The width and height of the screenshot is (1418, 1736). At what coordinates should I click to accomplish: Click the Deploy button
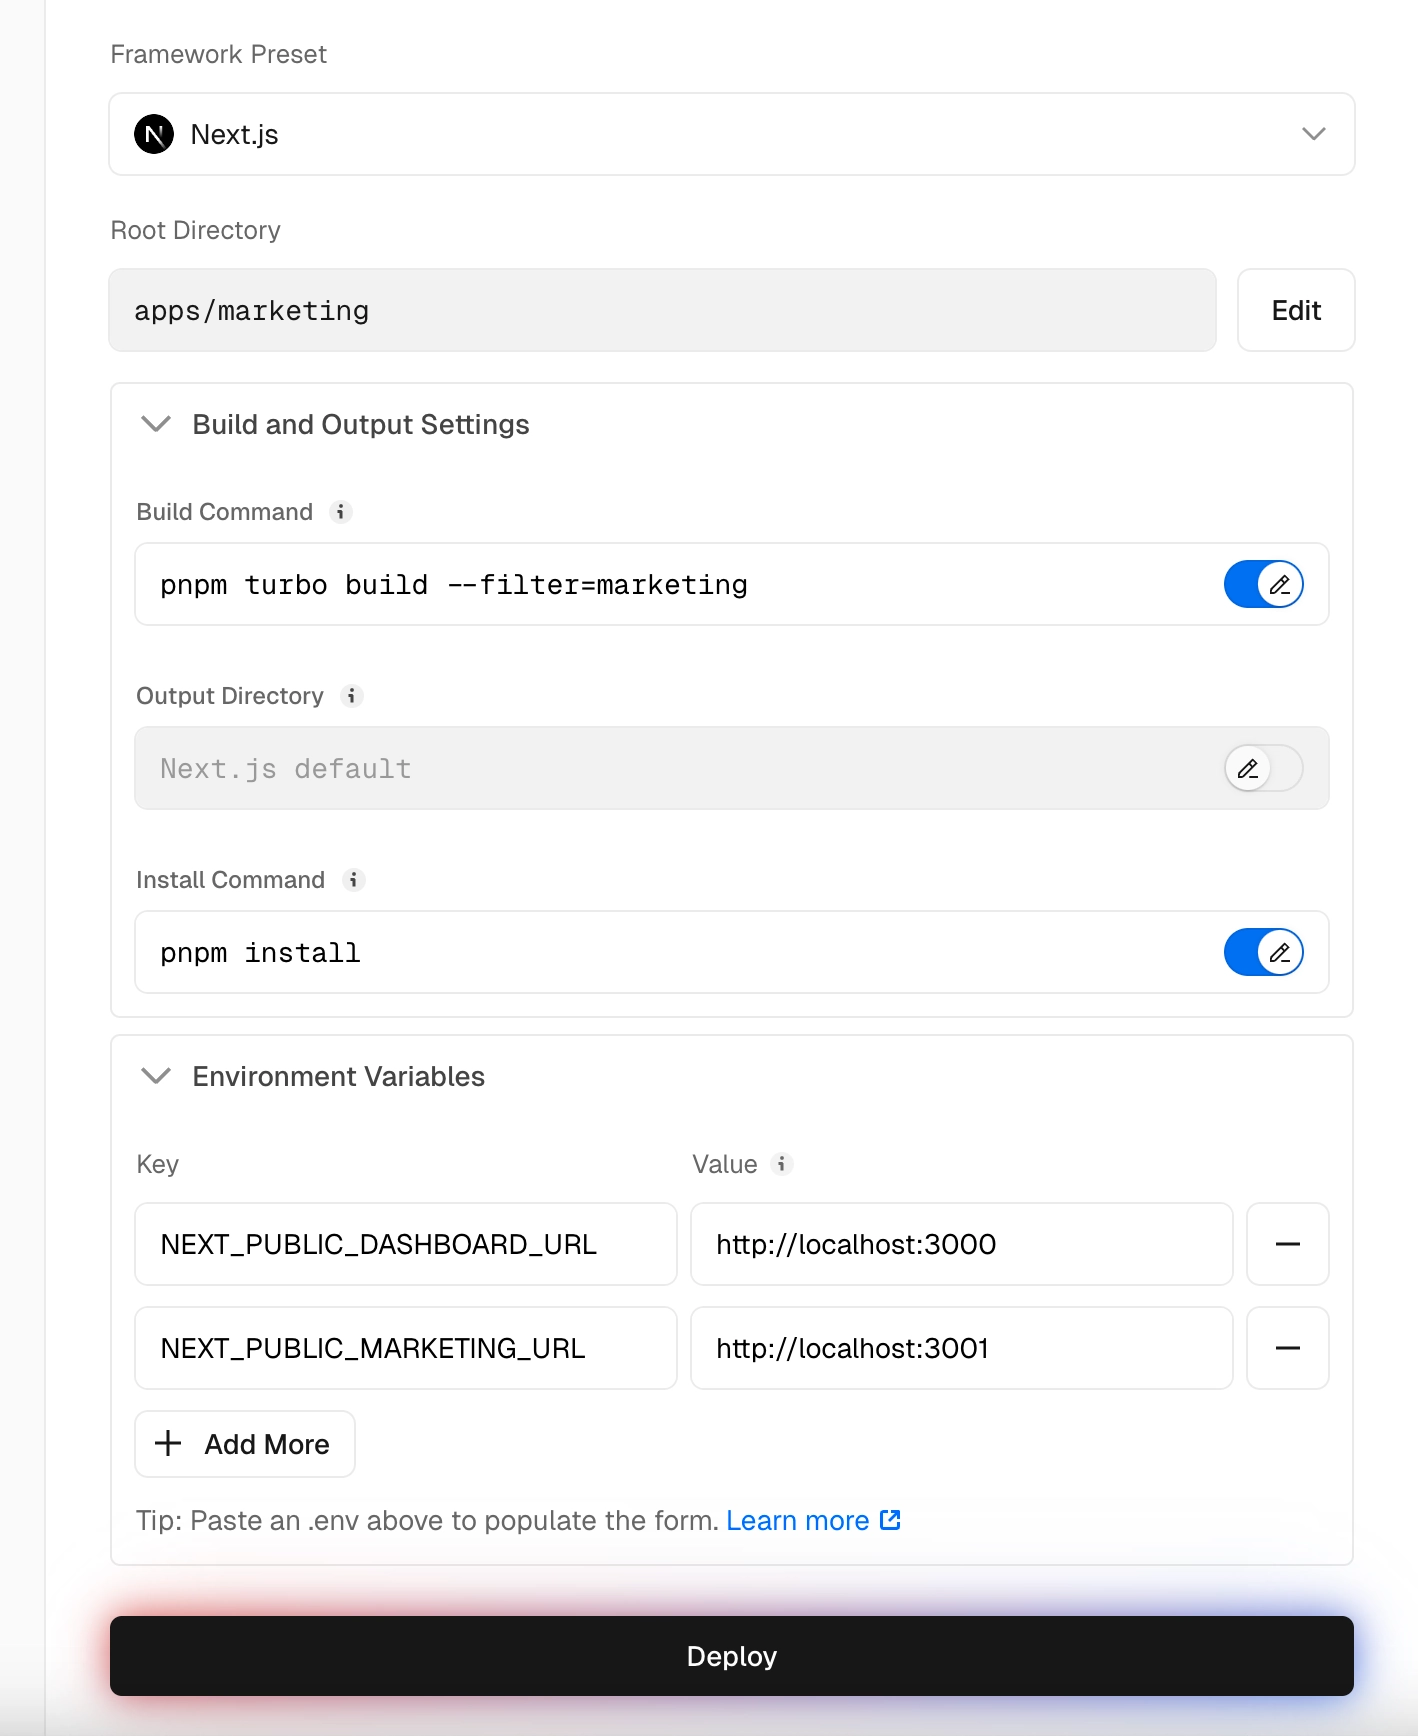732,1656
